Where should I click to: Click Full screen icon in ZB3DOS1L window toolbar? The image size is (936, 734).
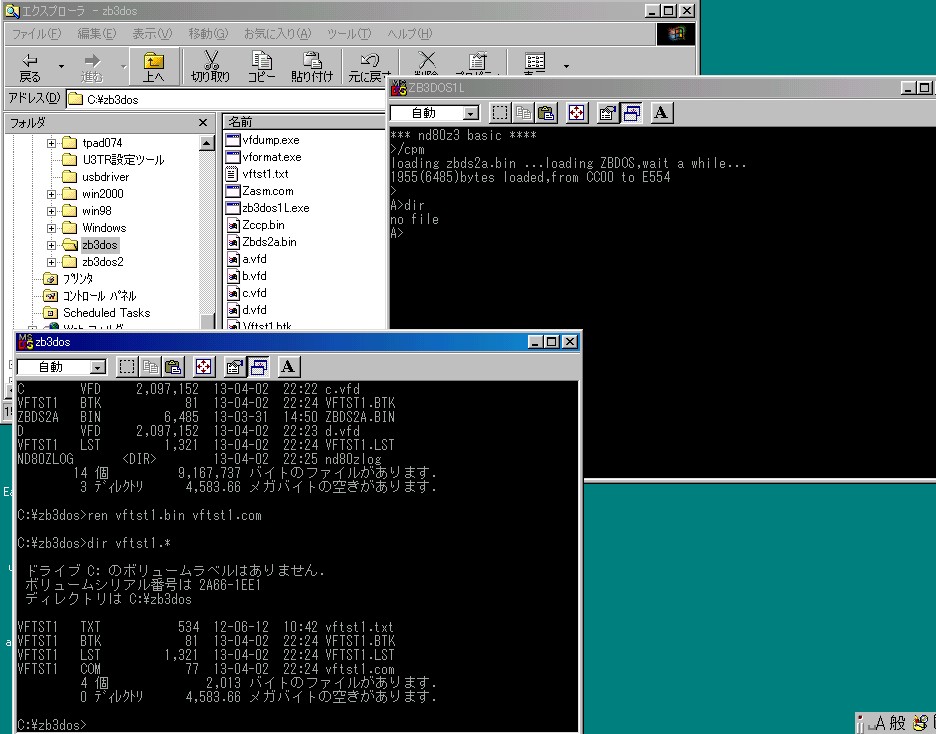coord(576,113)
